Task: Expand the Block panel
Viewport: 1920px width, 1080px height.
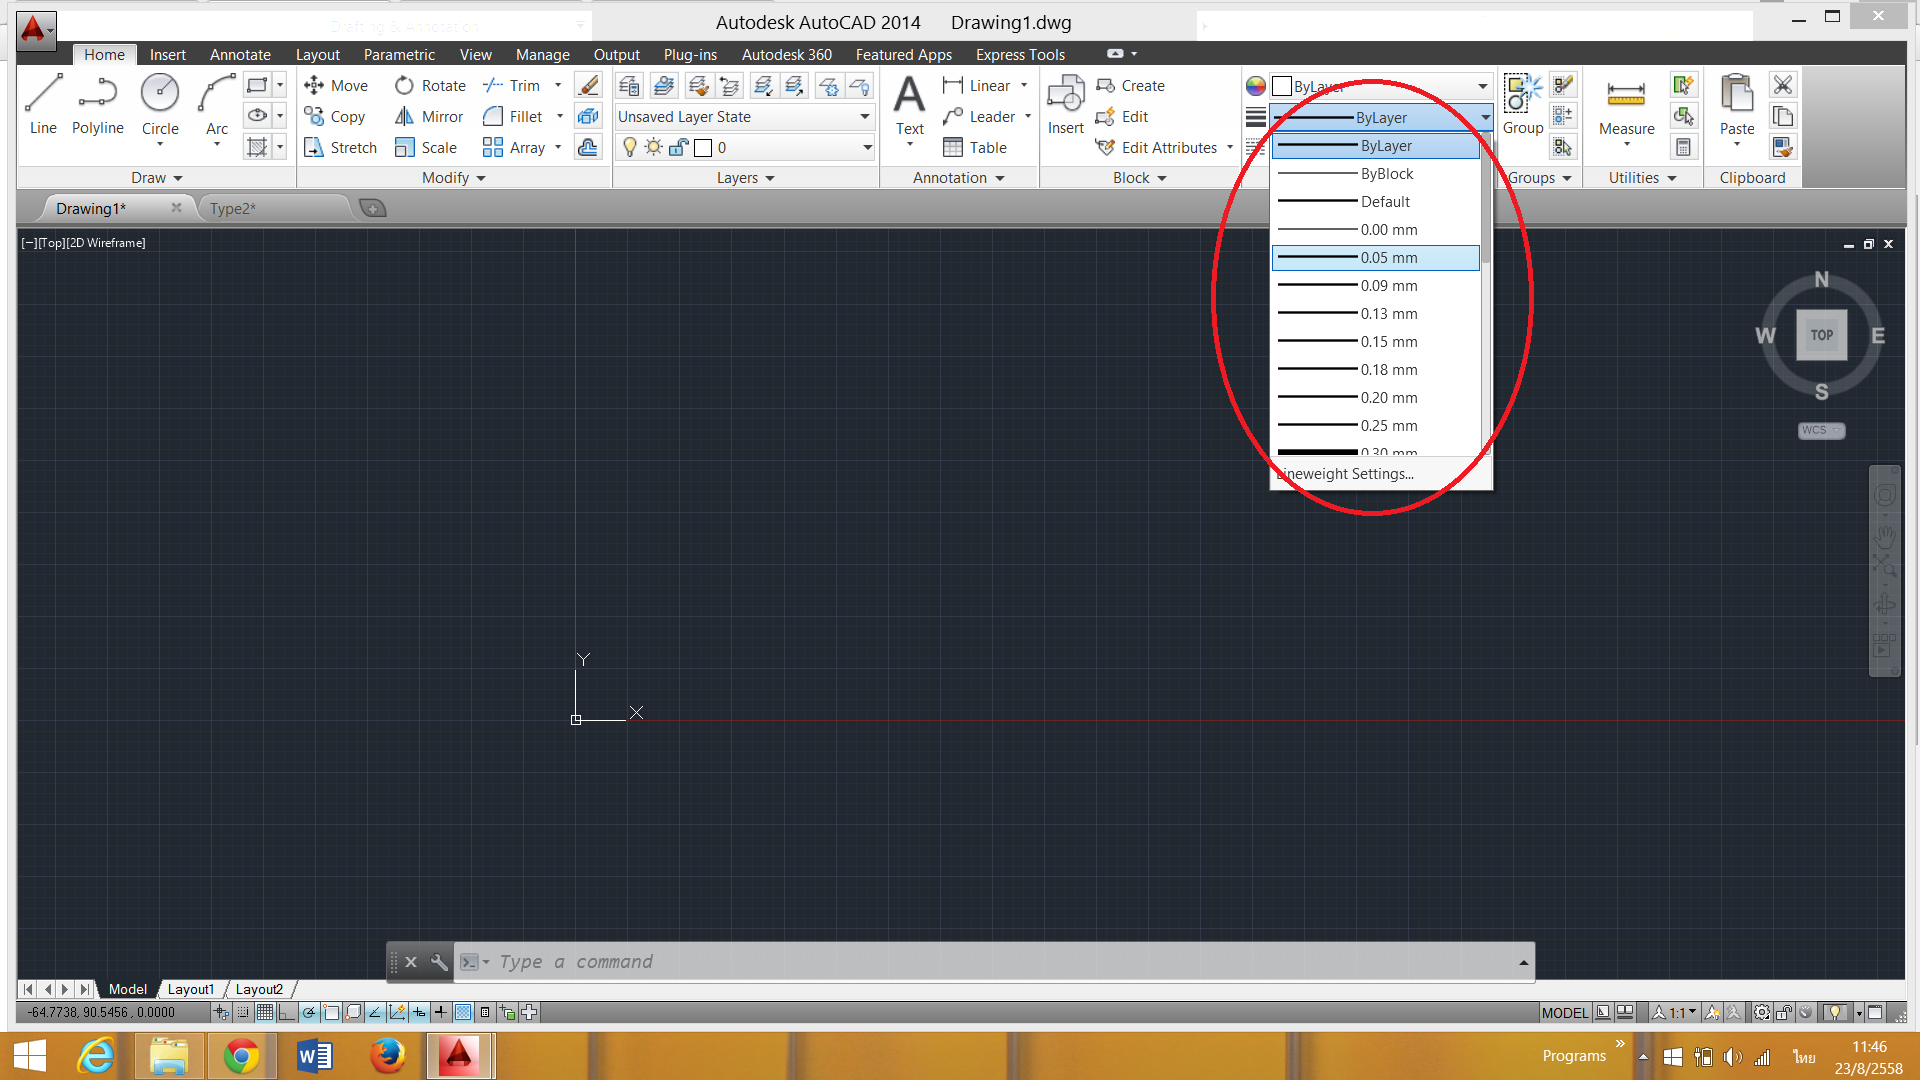Action: pos(1140,178)
